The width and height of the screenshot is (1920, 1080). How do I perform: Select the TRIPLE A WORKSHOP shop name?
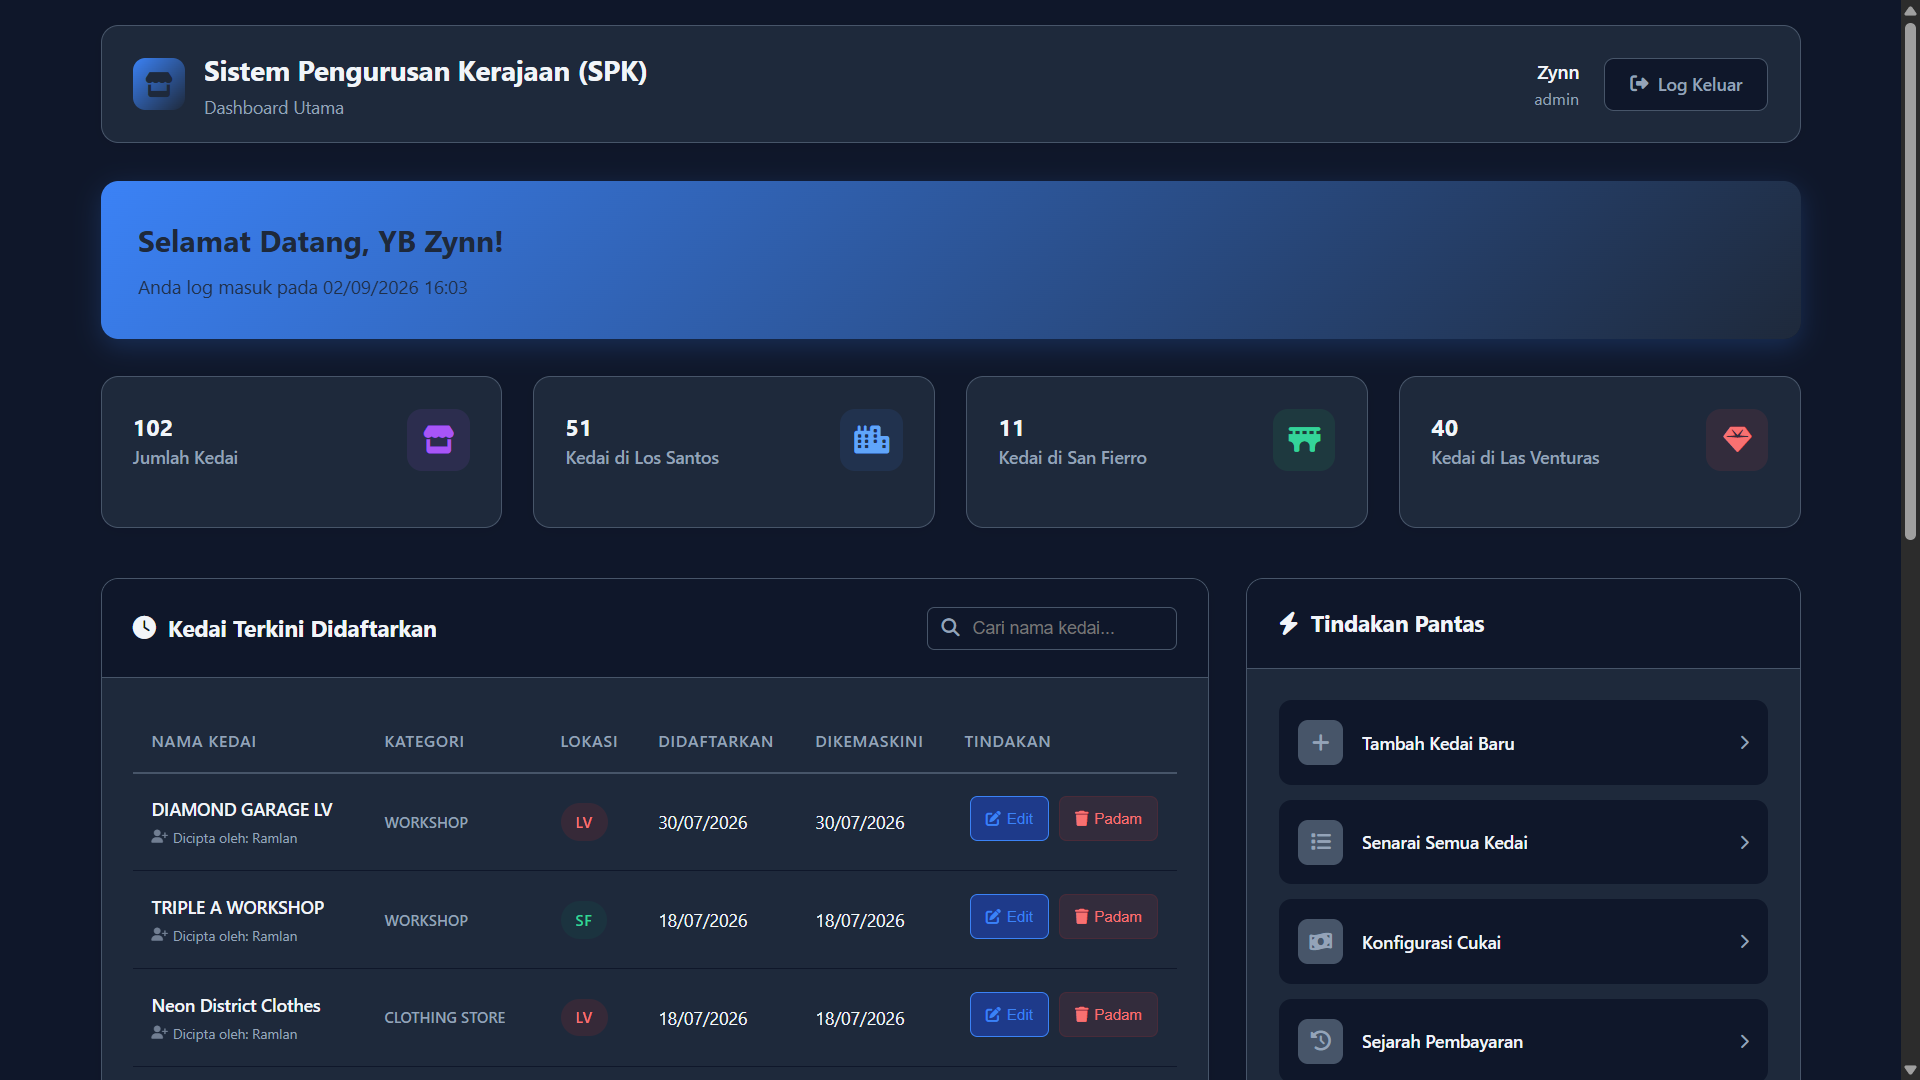pyautogui.click(x=238, y=908)
